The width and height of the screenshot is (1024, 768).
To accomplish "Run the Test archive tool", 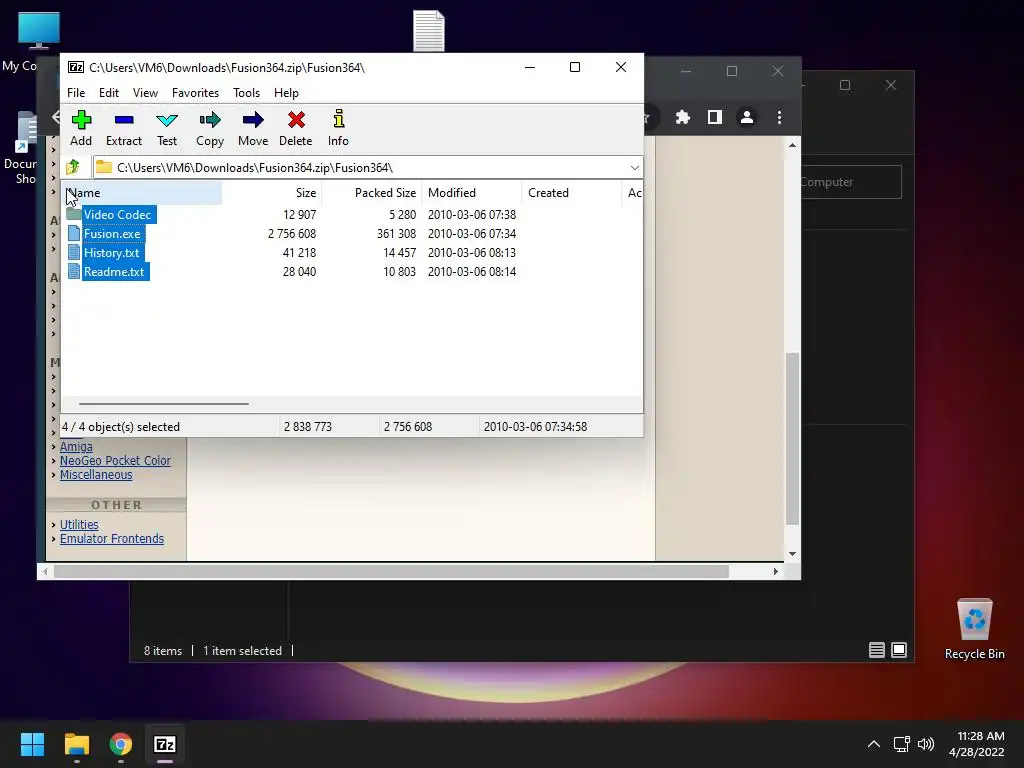I will (x=167, y=129).
